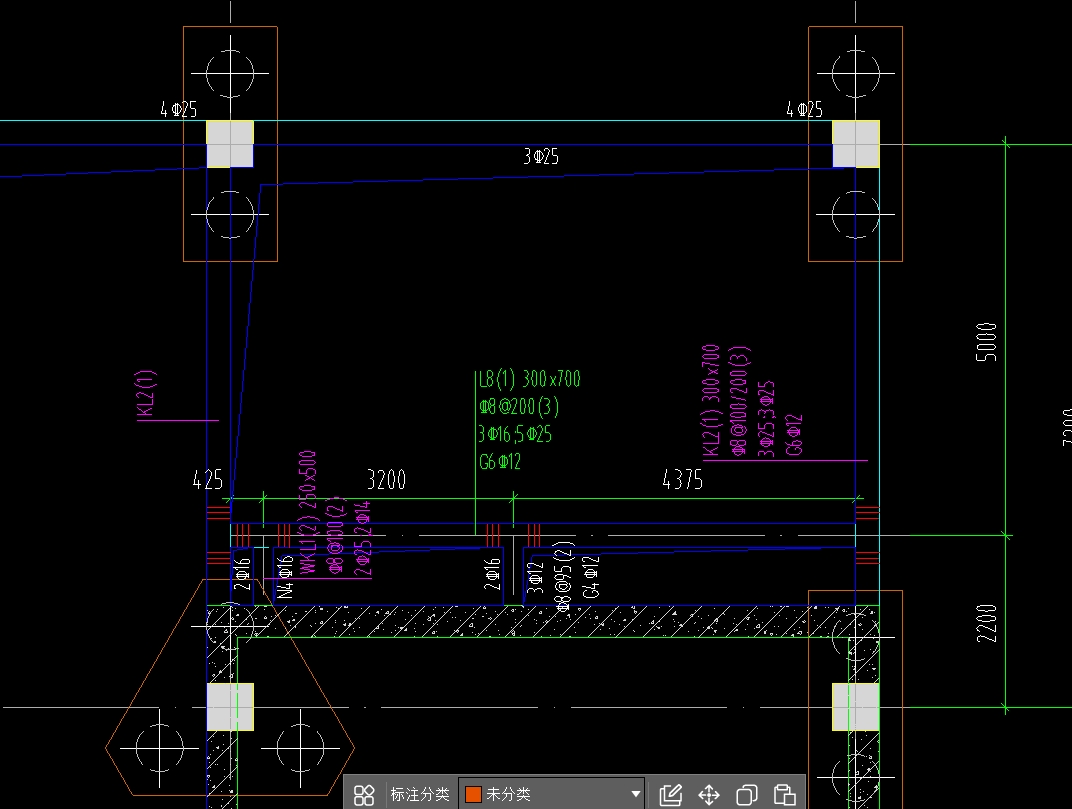
Task: Click the magenta KL2(1) 300x700 label
Action: tap(711, 400)
